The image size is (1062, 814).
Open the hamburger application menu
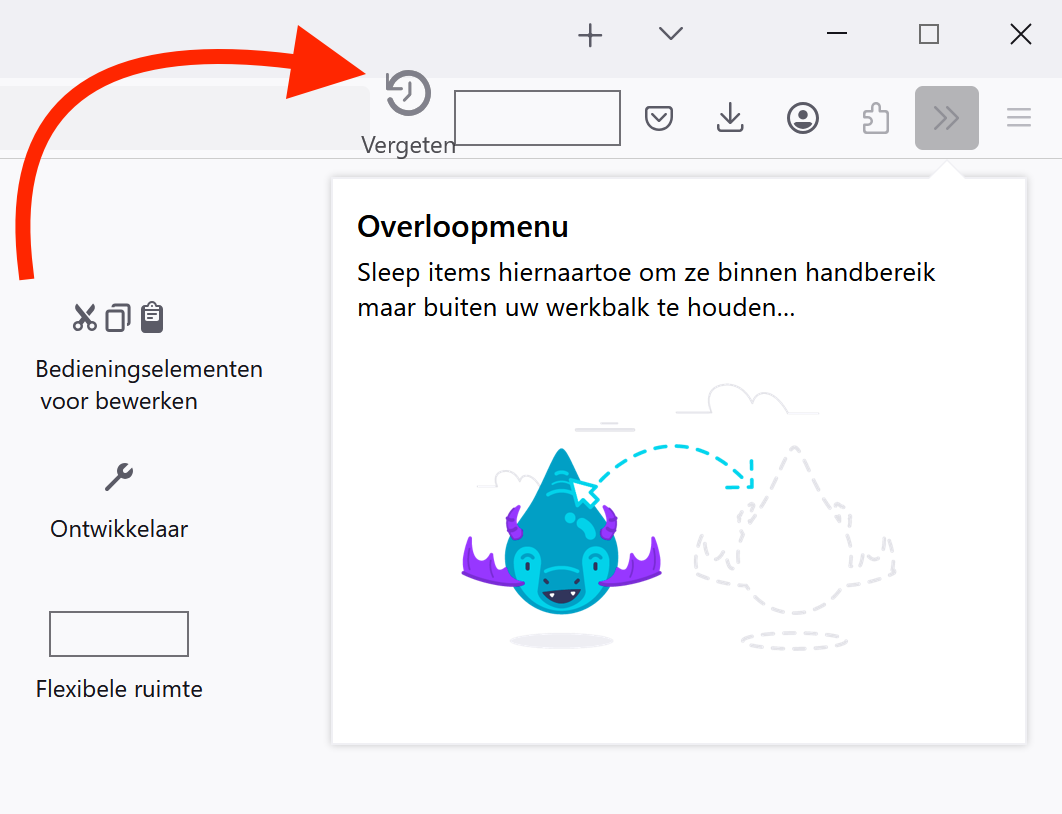[1018, 119]
